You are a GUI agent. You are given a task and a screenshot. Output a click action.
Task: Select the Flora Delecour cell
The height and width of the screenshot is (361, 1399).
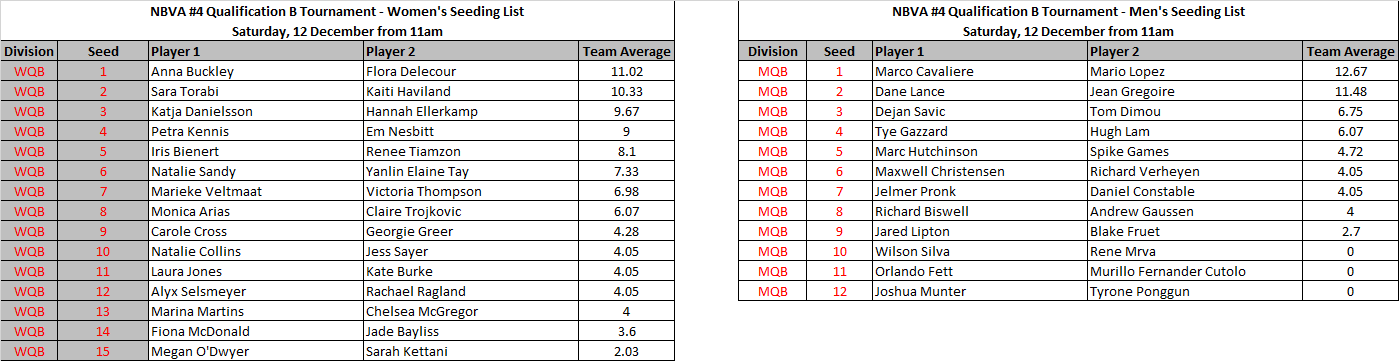pos(471,72)
